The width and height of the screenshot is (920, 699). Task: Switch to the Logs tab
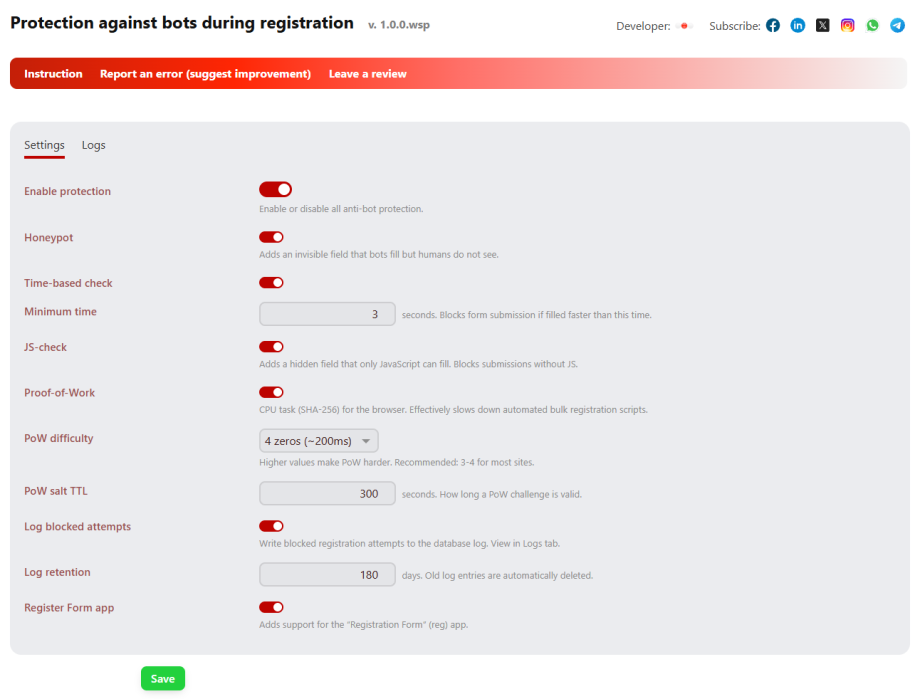(93, 145)
